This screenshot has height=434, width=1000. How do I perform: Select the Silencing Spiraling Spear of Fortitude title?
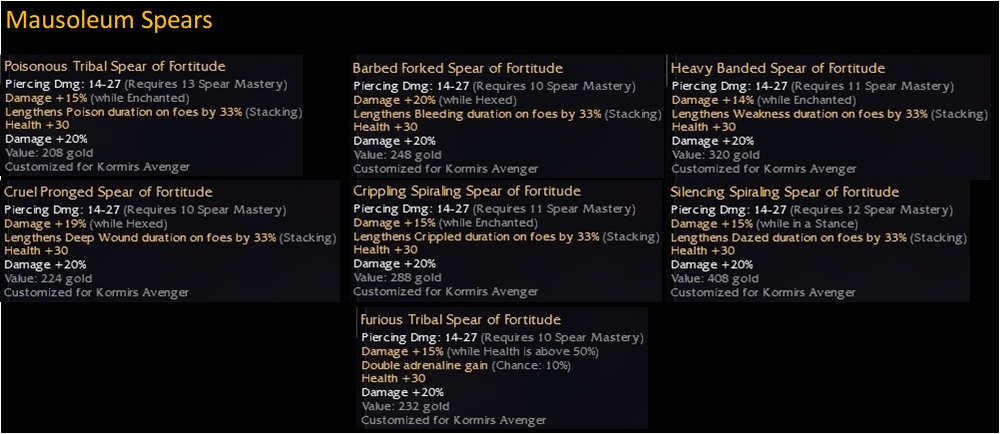785,191
